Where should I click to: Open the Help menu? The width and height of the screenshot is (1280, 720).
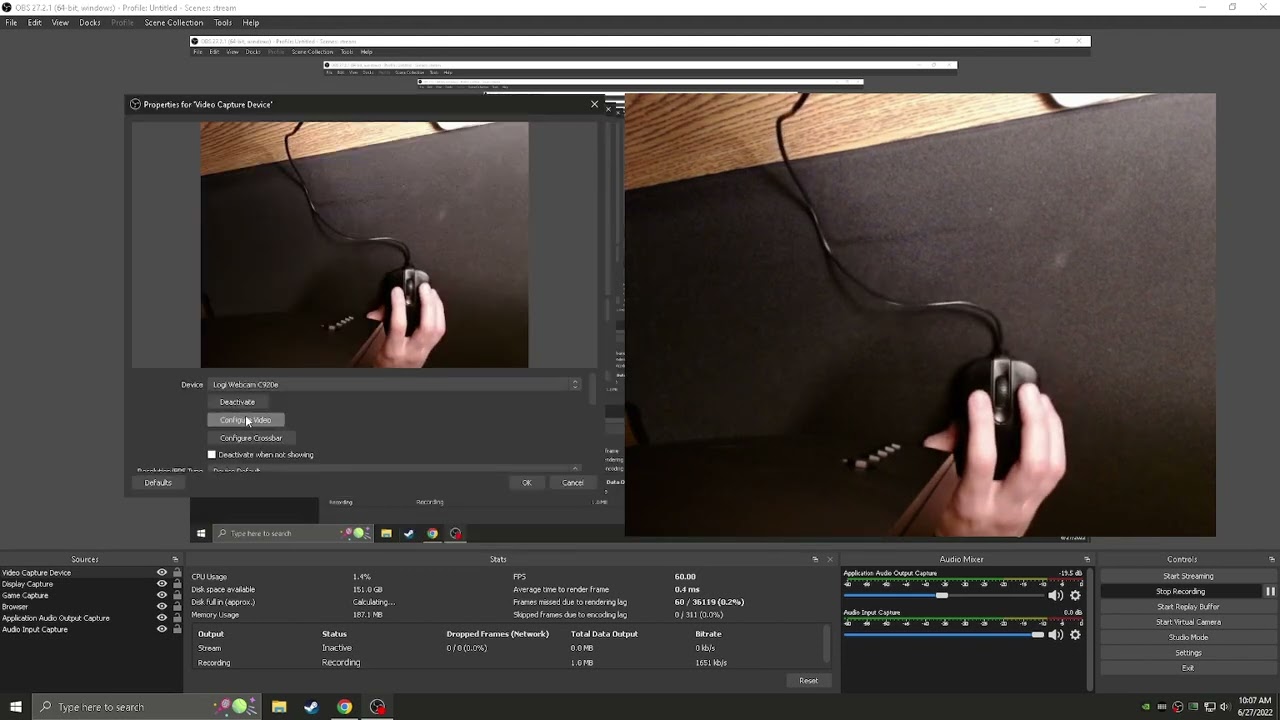tap(251, 22)
